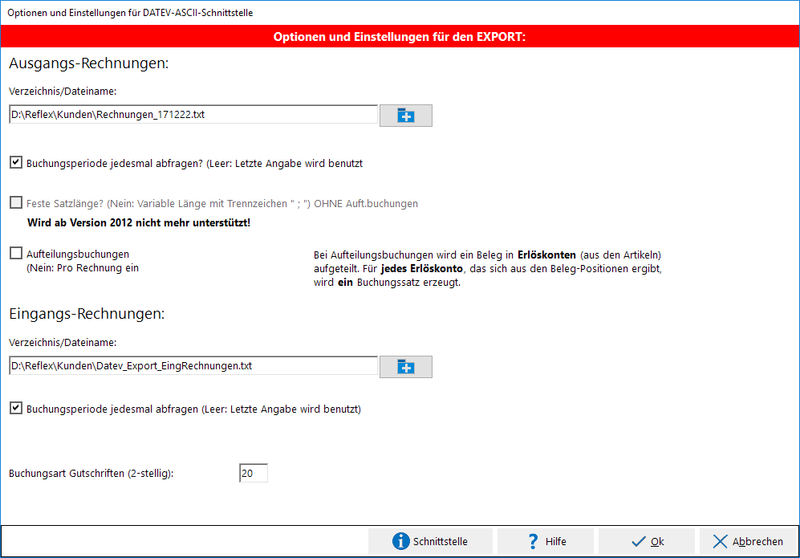Cancel with Abbrechen button
The width and height of the screenshot is (800, 558).
pos(747,541)
